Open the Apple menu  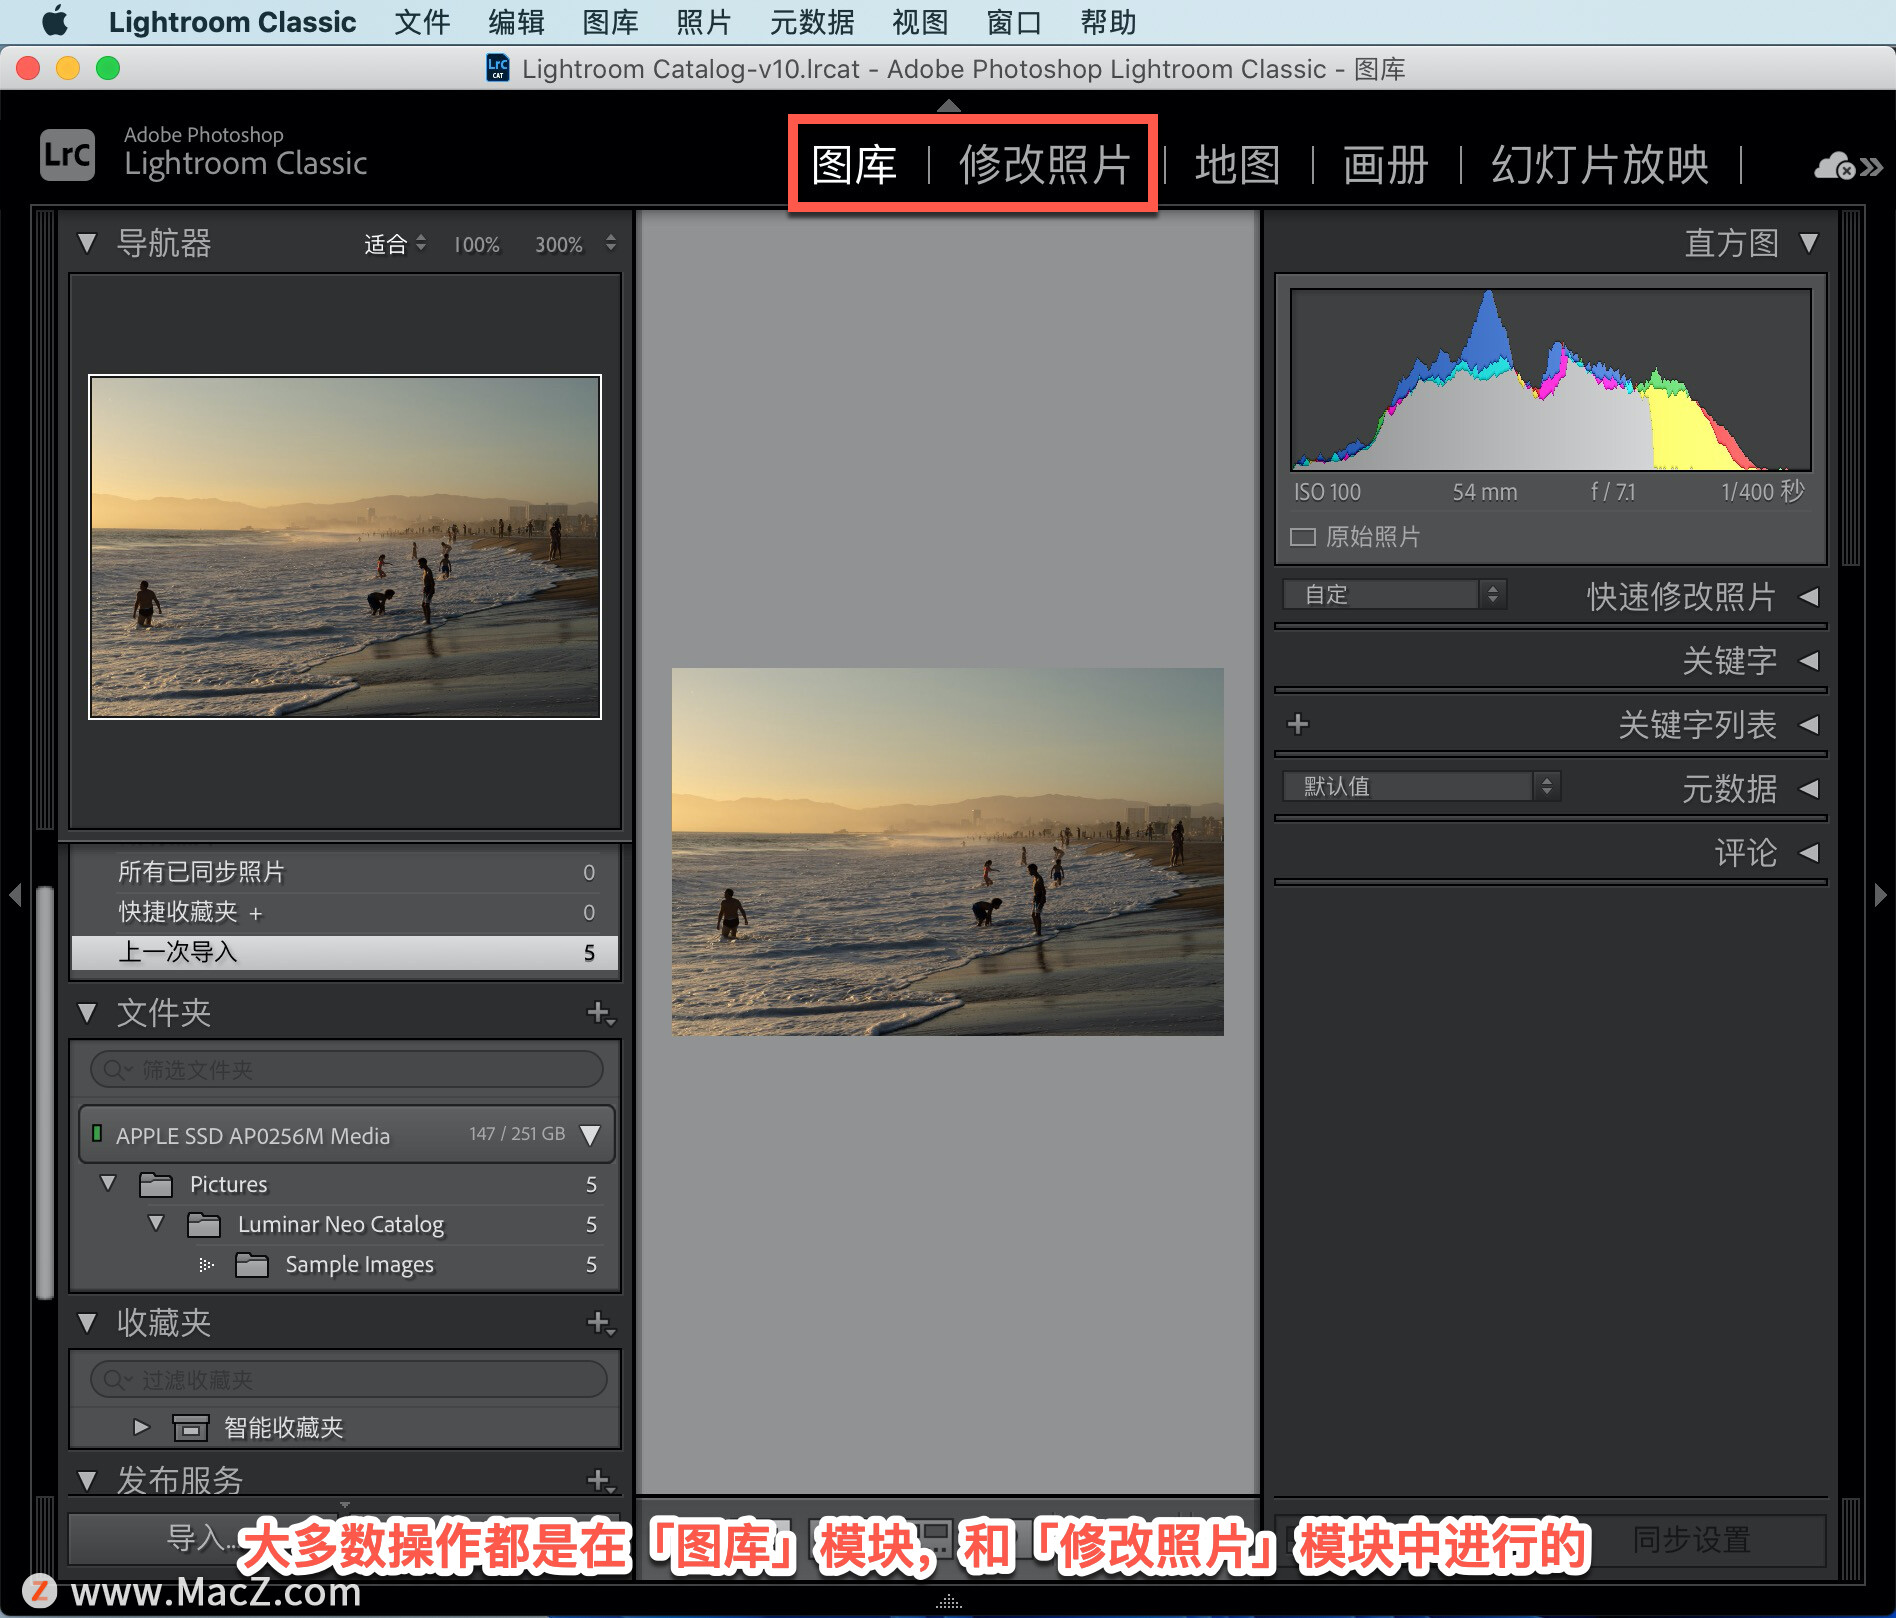[56, 21]
